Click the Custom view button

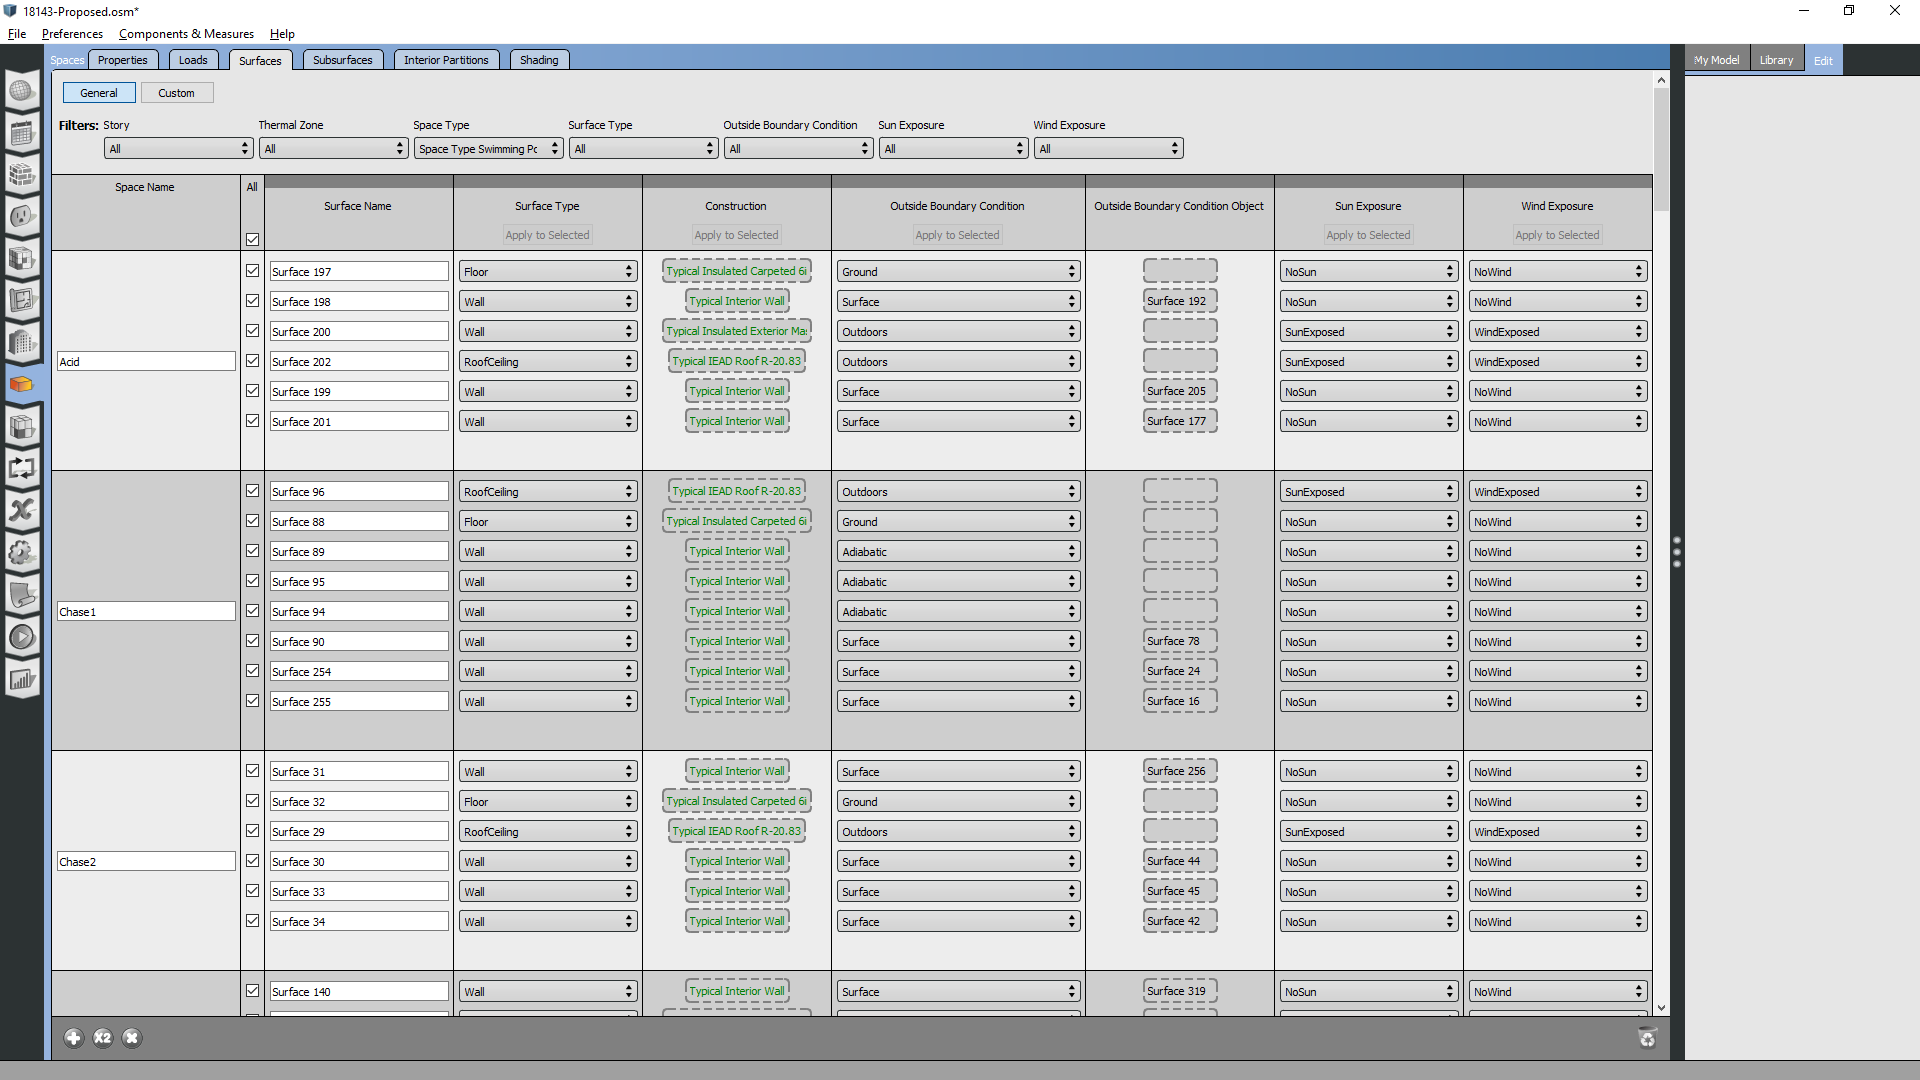176,93
